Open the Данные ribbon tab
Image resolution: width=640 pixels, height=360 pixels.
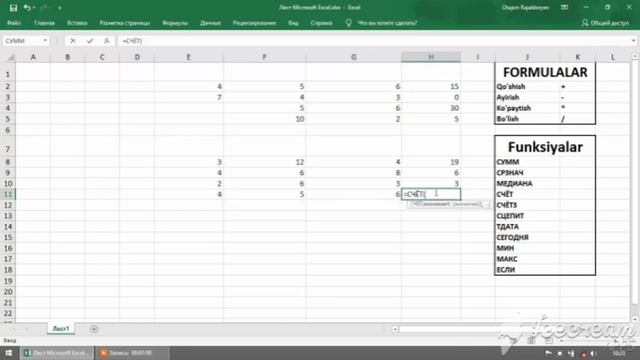point(210,23)
